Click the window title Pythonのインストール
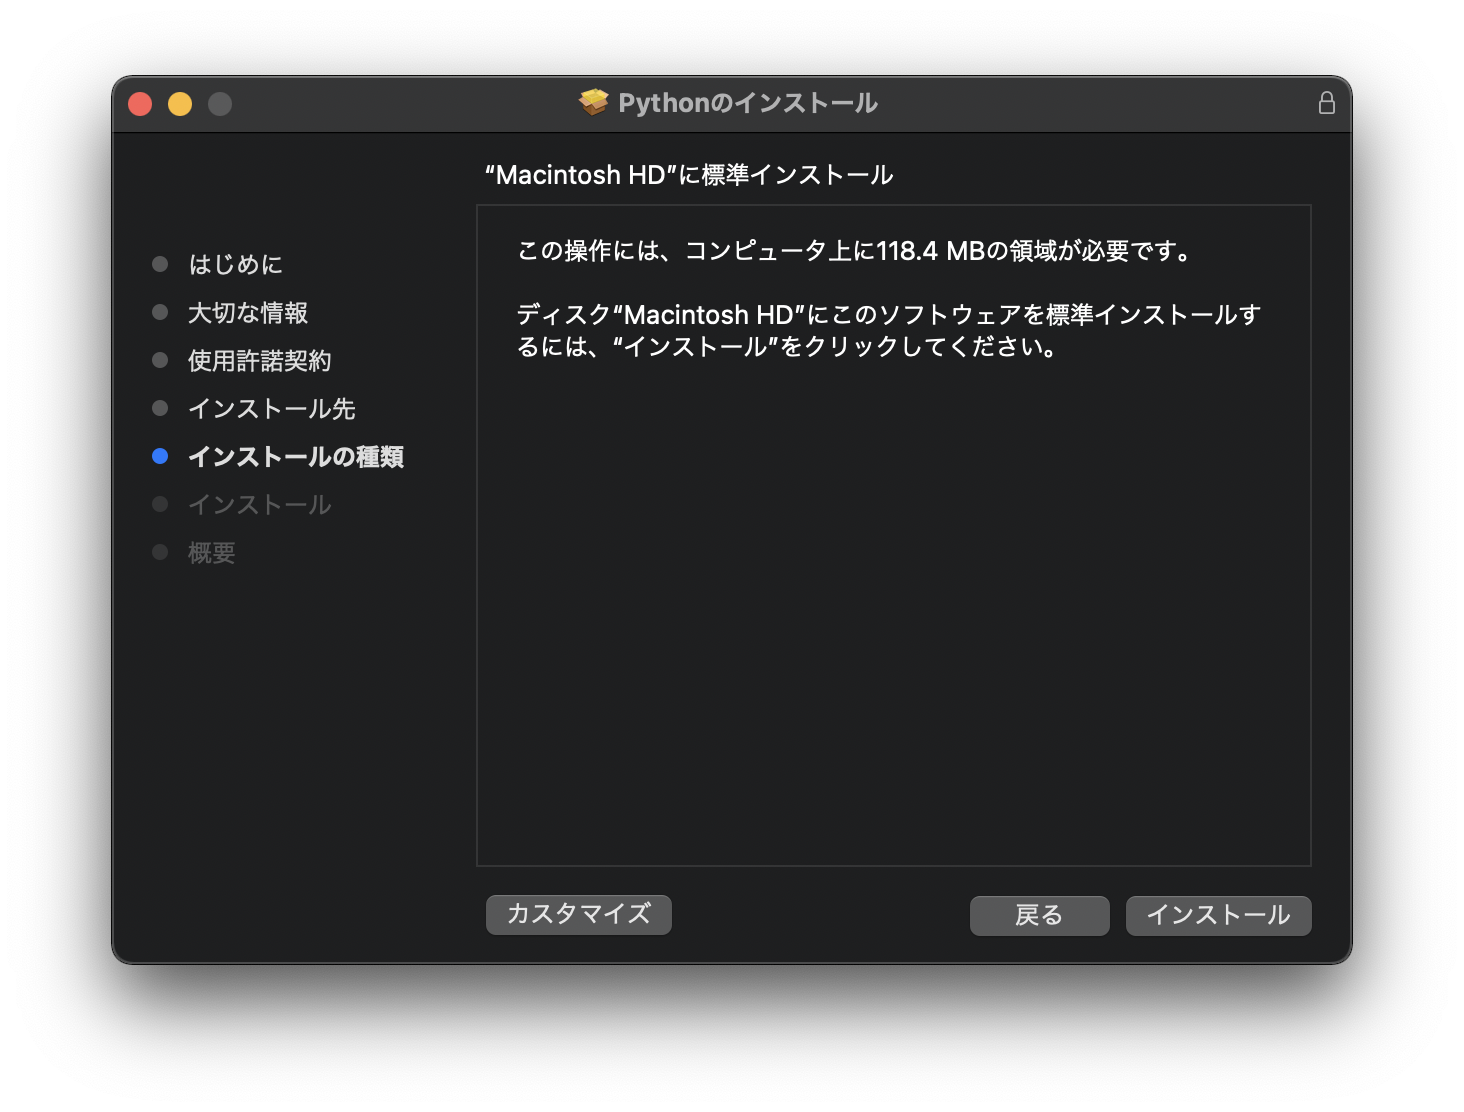This screenshot has height=1112, width=1464. (748, 103)
